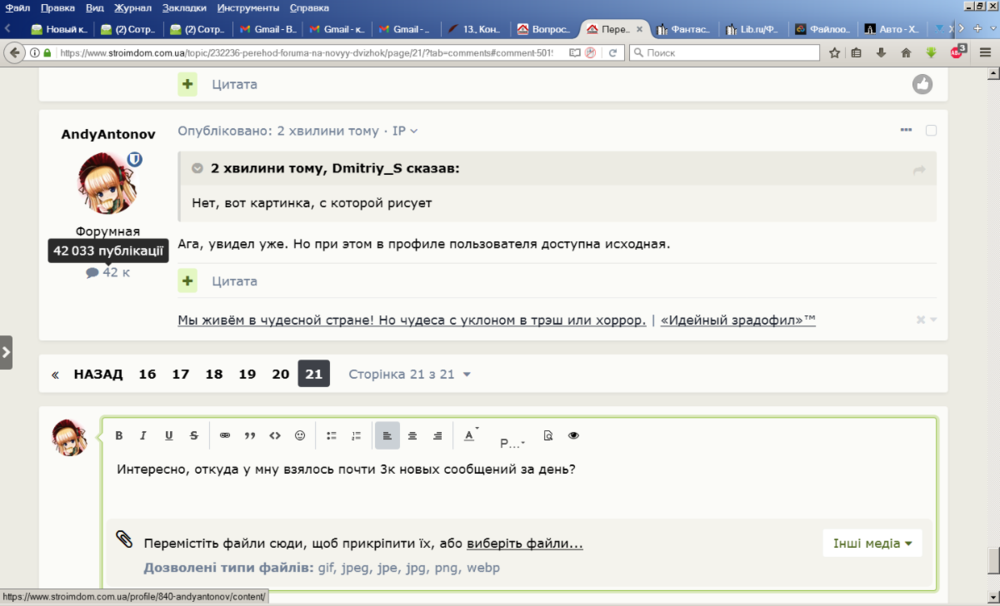Center-align the text in the editor

pyautogui.click(x=412, y=436)
